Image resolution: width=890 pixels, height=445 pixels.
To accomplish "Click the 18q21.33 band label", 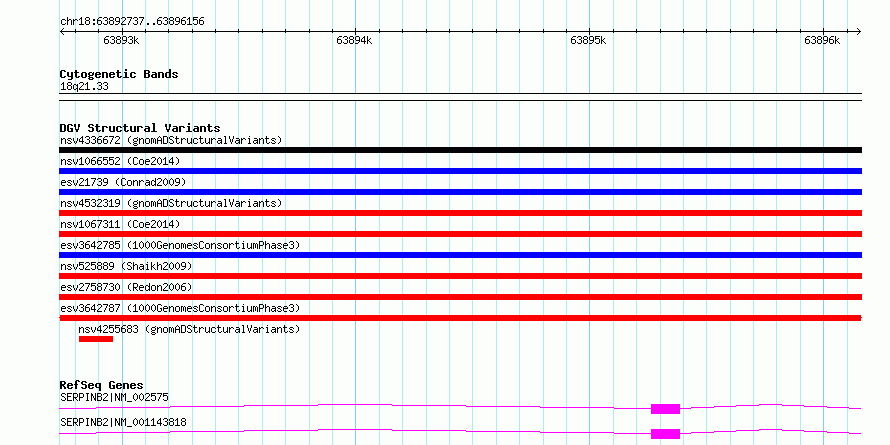I will click(84, 87).
